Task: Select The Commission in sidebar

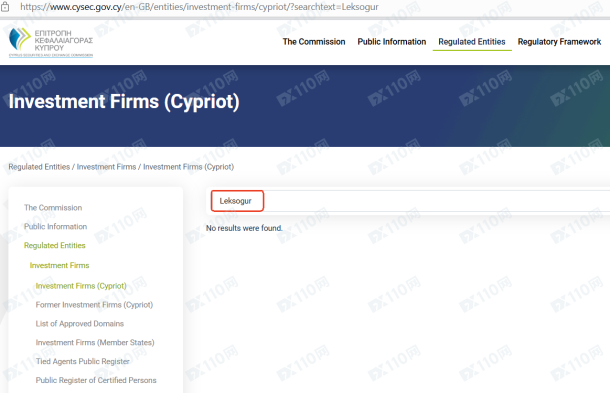Action: click(x=53, y=208)
